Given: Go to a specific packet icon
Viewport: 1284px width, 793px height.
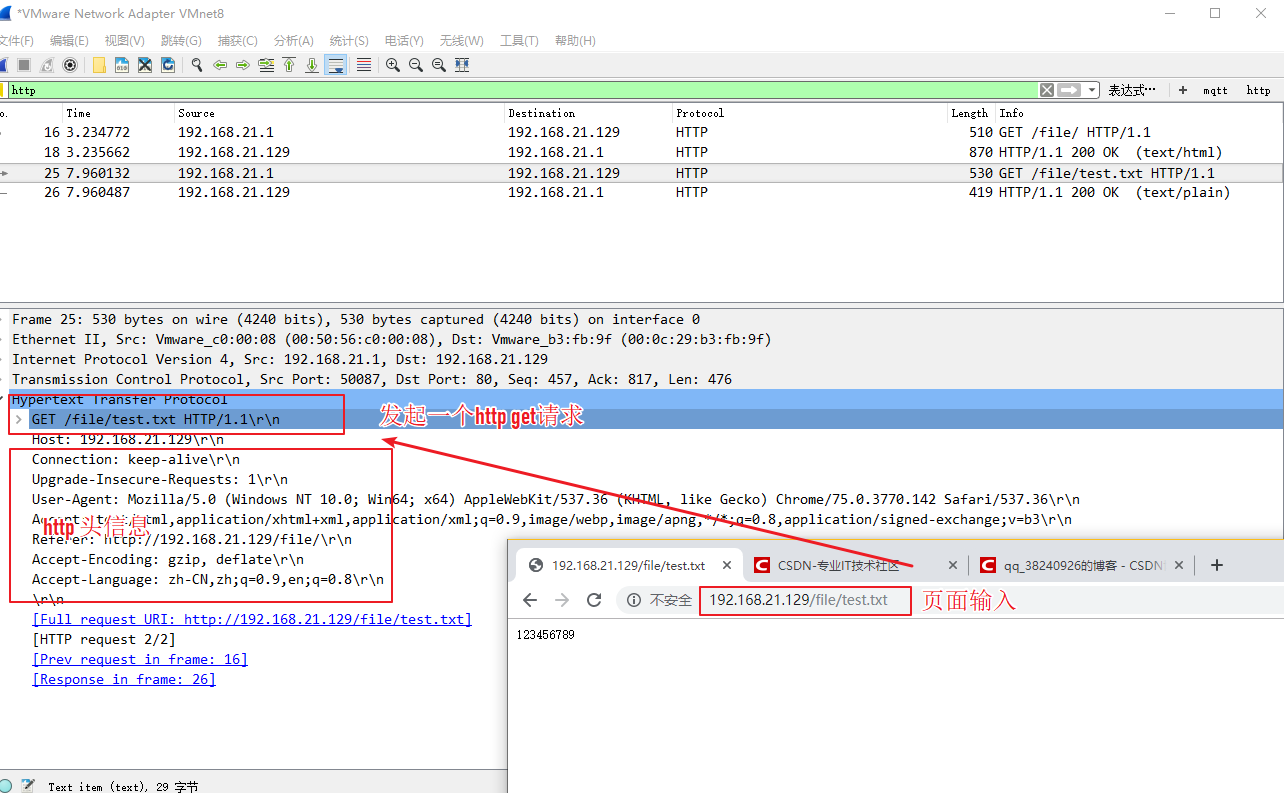Looking at the screenshot, I should (x=266, y=65).
